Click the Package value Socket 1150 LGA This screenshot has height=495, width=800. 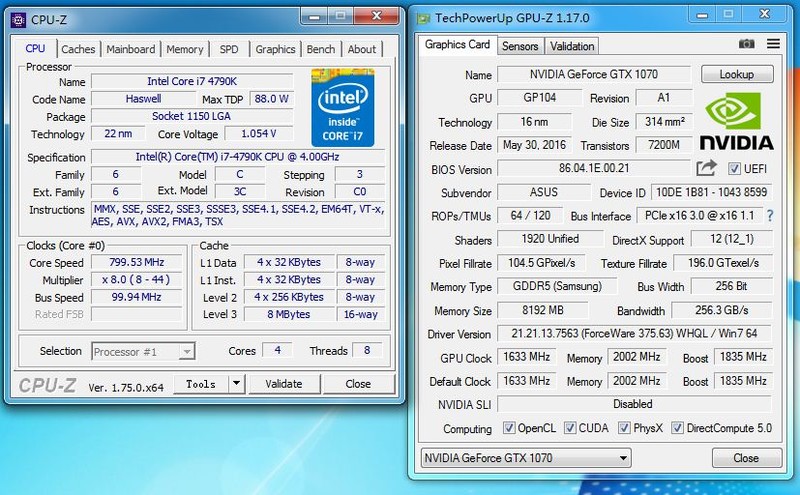(x=192, y=116)
